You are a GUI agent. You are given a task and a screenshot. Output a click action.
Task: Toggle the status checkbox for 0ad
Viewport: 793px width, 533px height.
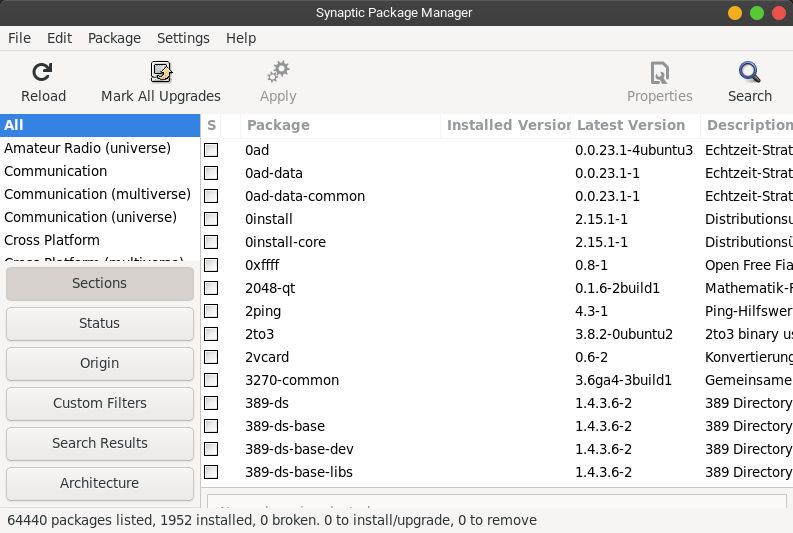[x=211, y=150]
